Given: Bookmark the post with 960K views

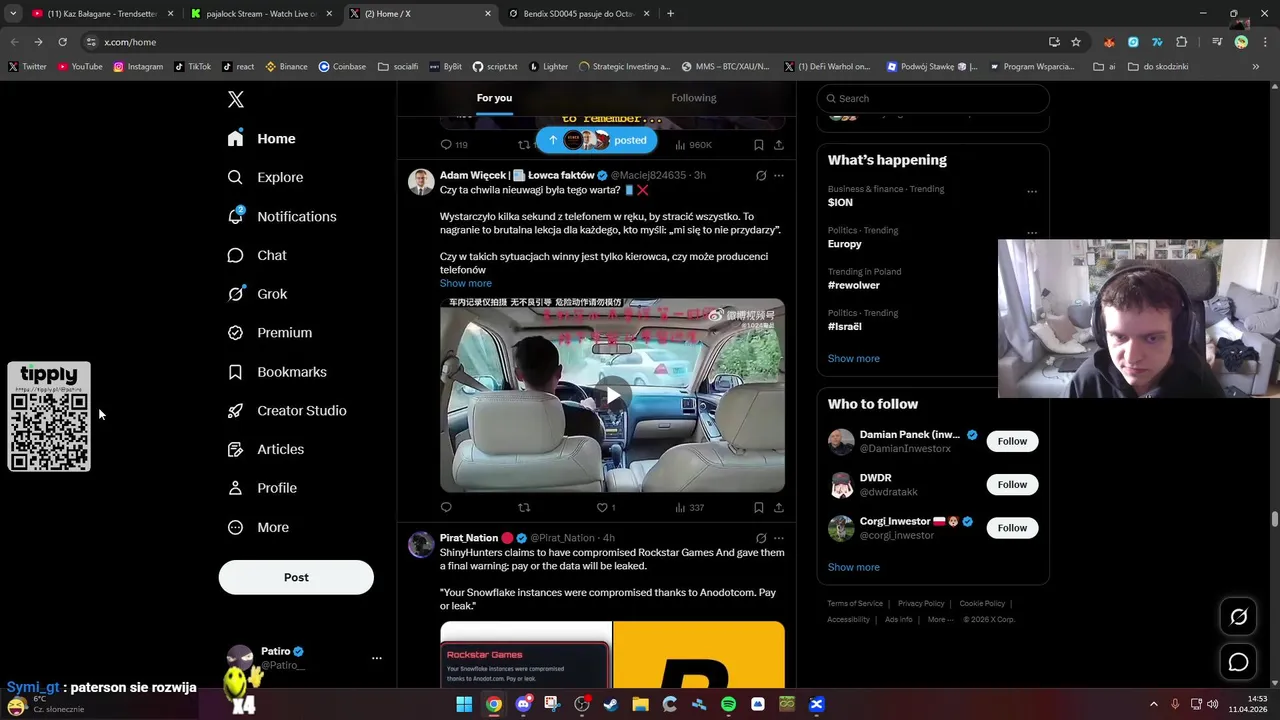Looking at the screenshot, I should [759, 145].
